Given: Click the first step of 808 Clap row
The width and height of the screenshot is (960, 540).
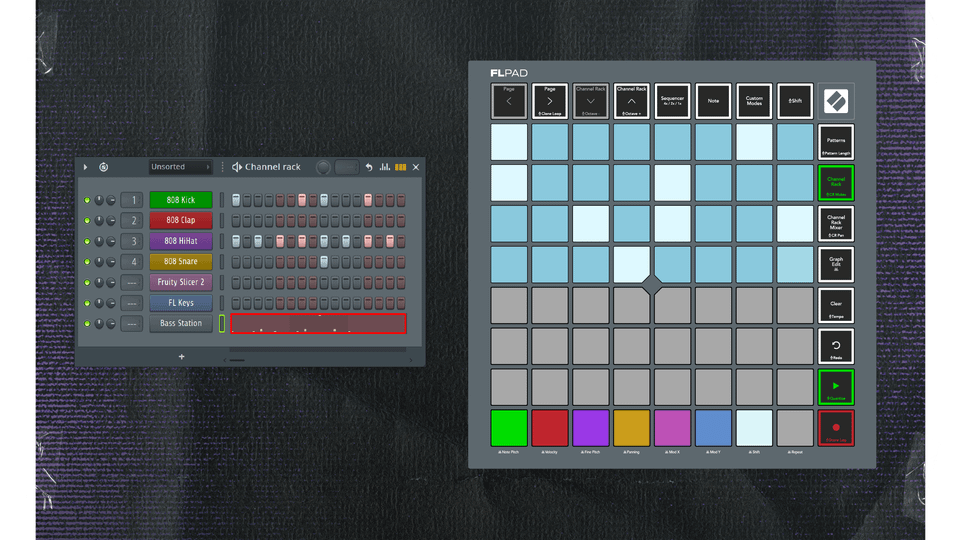Looking at the screenshot, I should pos(236,220).
